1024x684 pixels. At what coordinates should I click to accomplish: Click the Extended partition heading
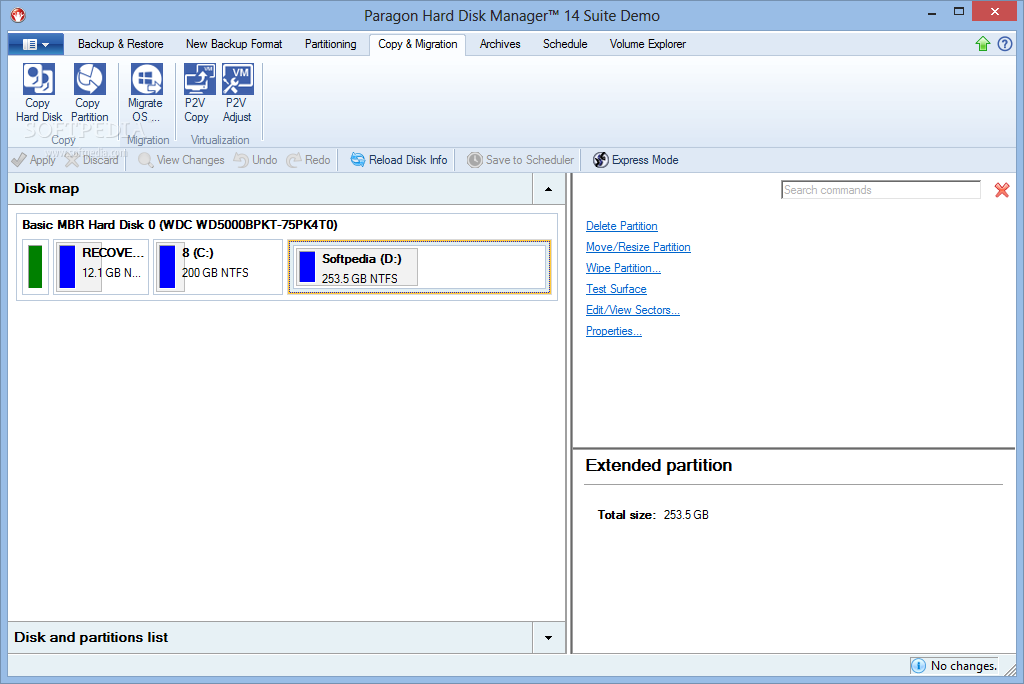[659, 465]
